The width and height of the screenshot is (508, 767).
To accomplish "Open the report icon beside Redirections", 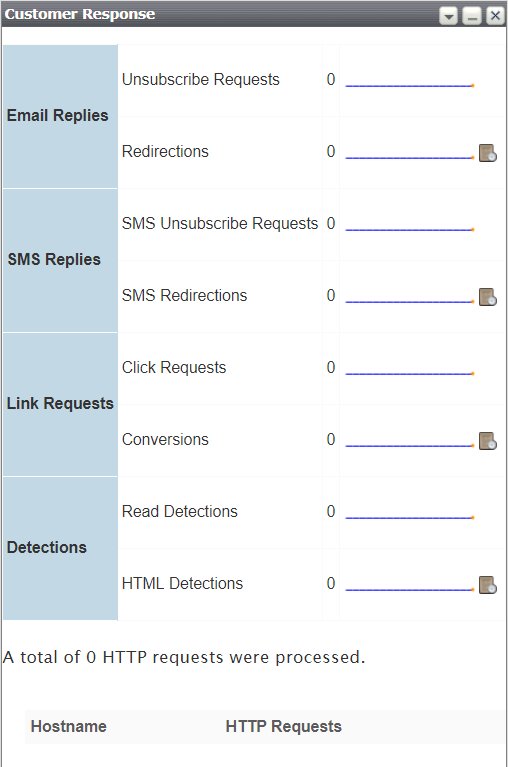I will pos(487,153).
